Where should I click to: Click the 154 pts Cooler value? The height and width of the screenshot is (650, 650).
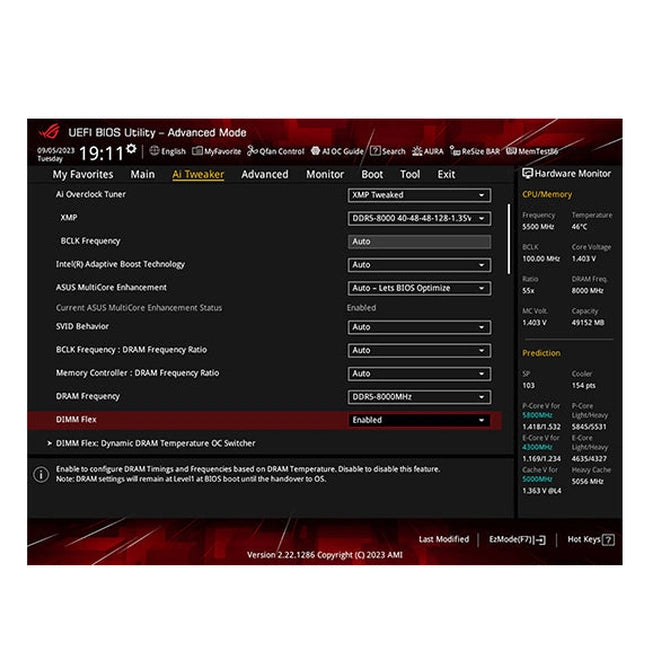[584, 386]
